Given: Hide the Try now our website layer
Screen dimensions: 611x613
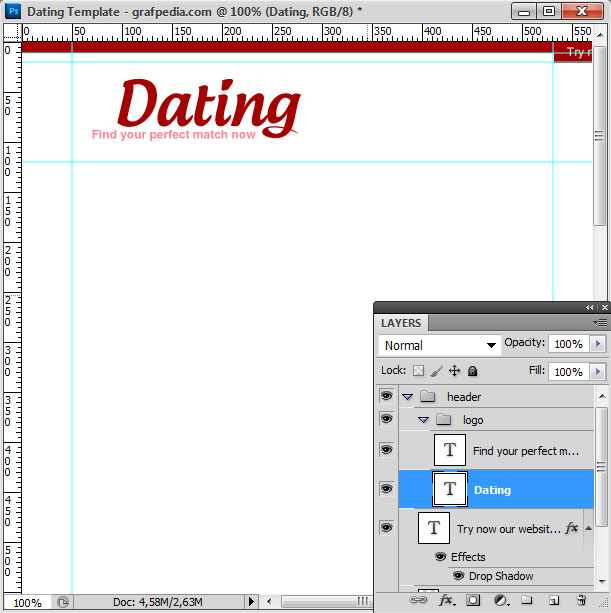Looking at the screenshot, I should [386, 528].
